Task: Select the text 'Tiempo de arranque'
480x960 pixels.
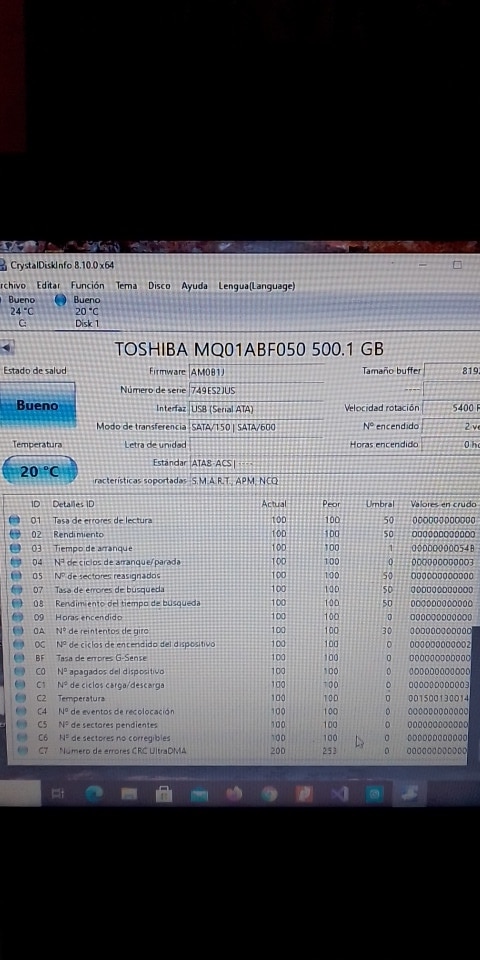Action: click(93, 549)
